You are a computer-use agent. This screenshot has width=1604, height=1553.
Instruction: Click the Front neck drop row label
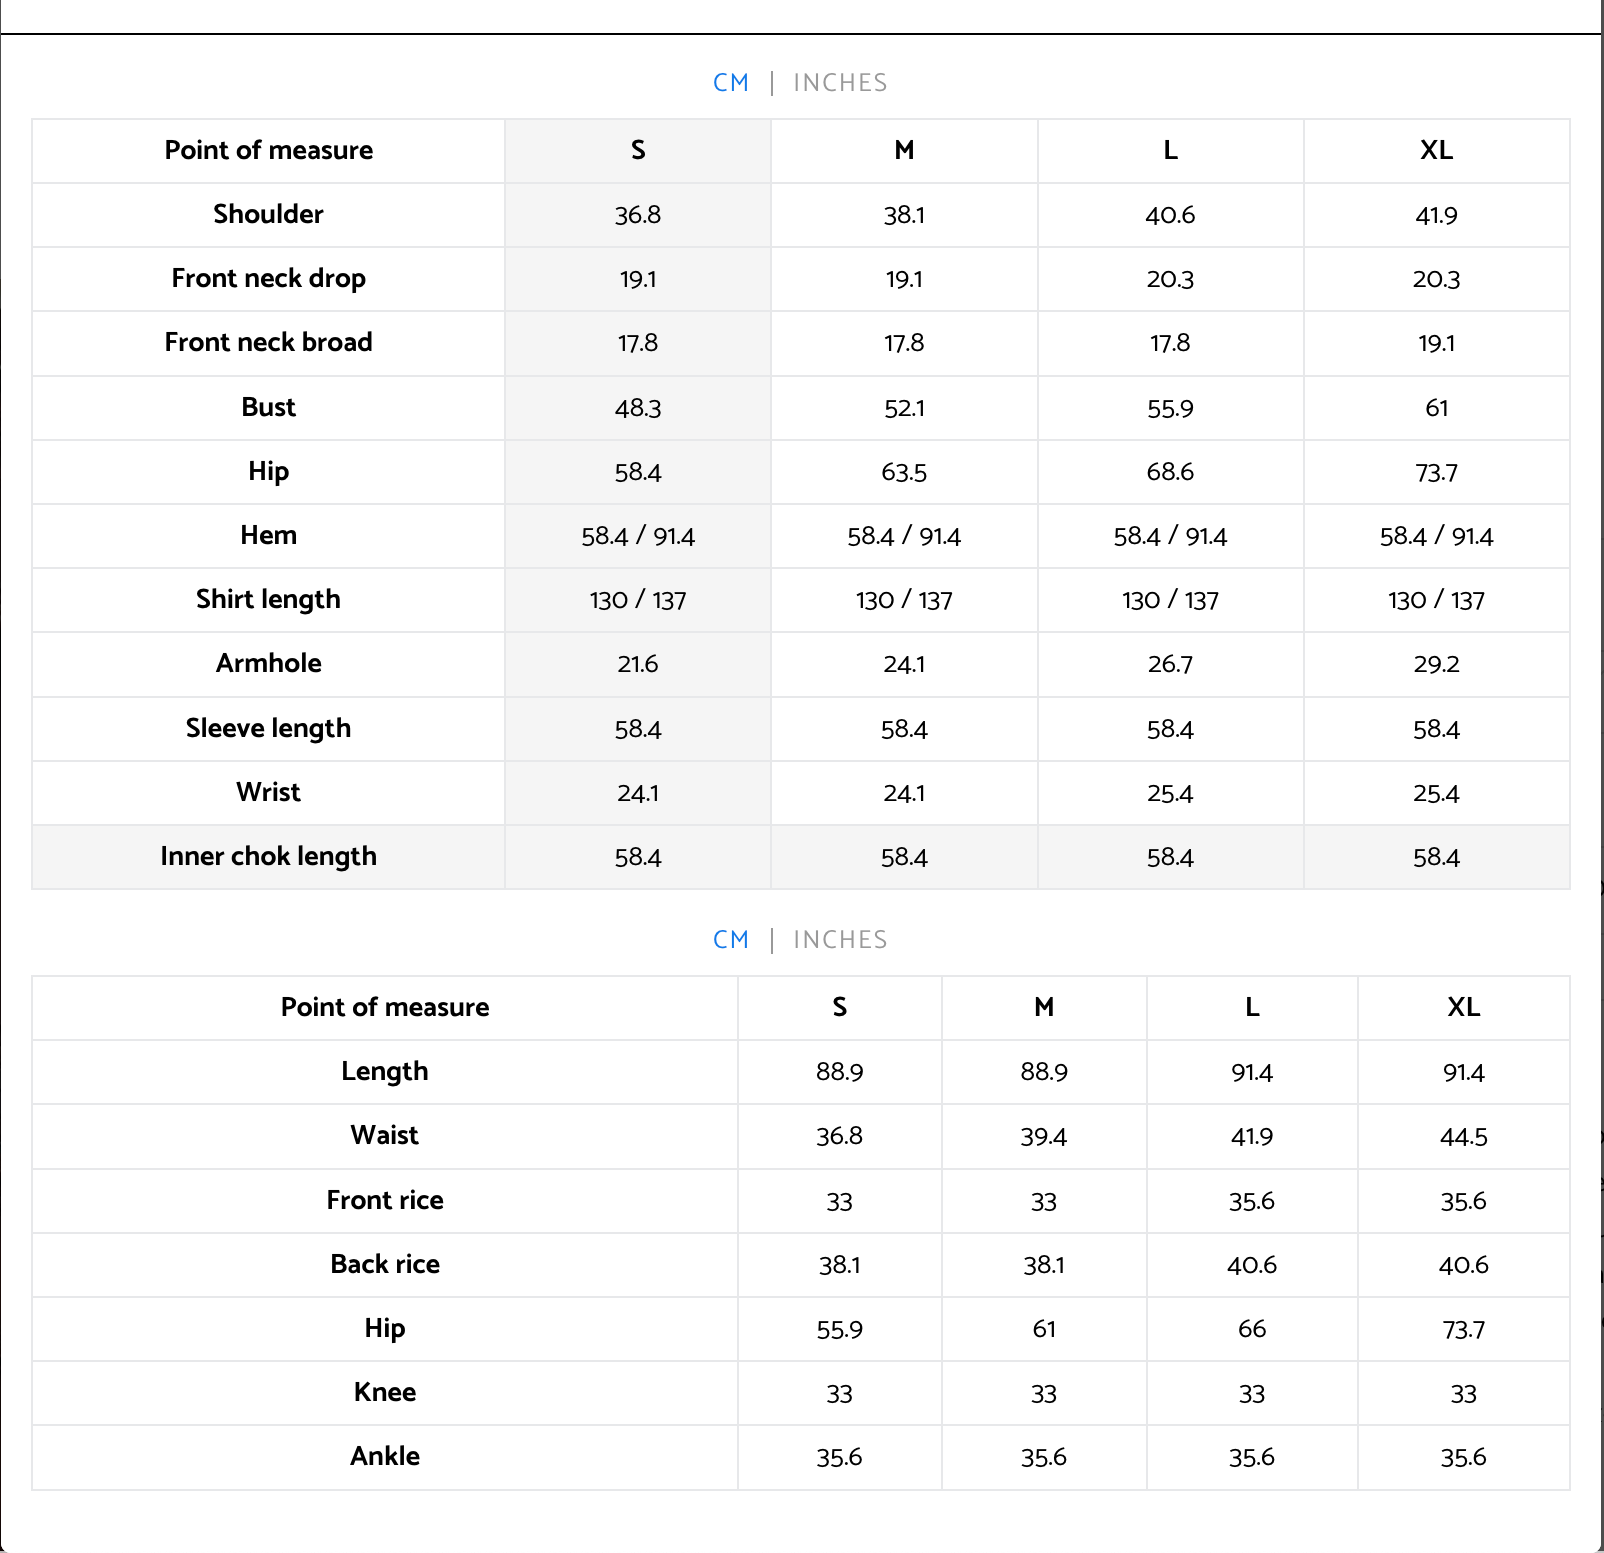tap(268, 278)
